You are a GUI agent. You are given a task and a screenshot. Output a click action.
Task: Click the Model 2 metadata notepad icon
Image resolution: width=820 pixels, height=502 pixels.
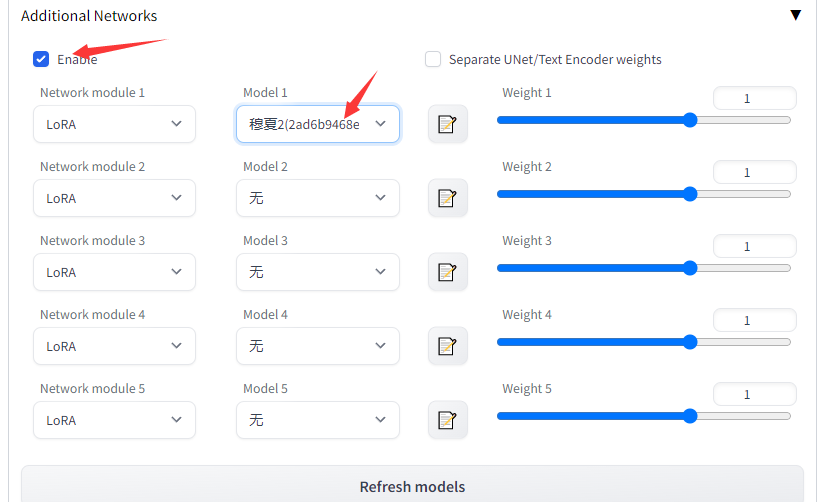(447, 198)
